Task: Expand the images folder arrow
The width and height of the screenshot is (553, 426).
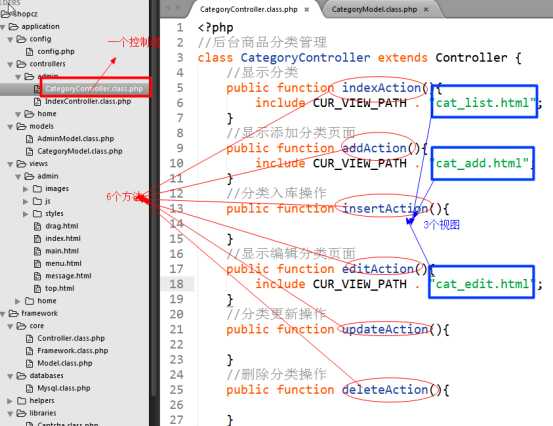Action: pyautogui.click(x=26, y=189)
